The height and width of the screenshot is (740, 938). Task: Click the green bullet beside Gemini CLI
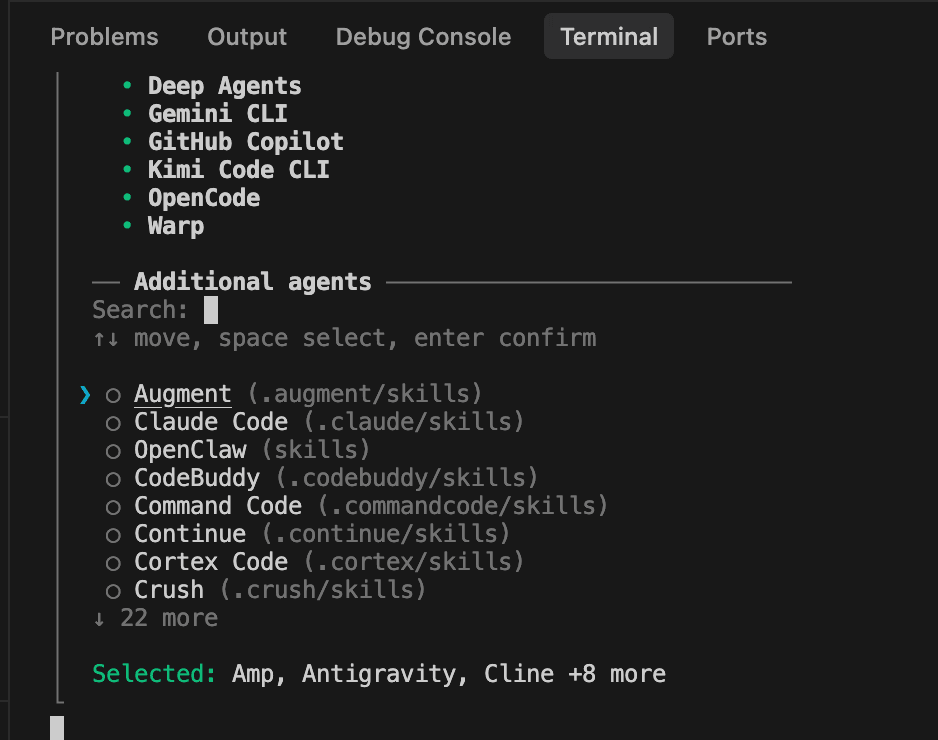127,114
